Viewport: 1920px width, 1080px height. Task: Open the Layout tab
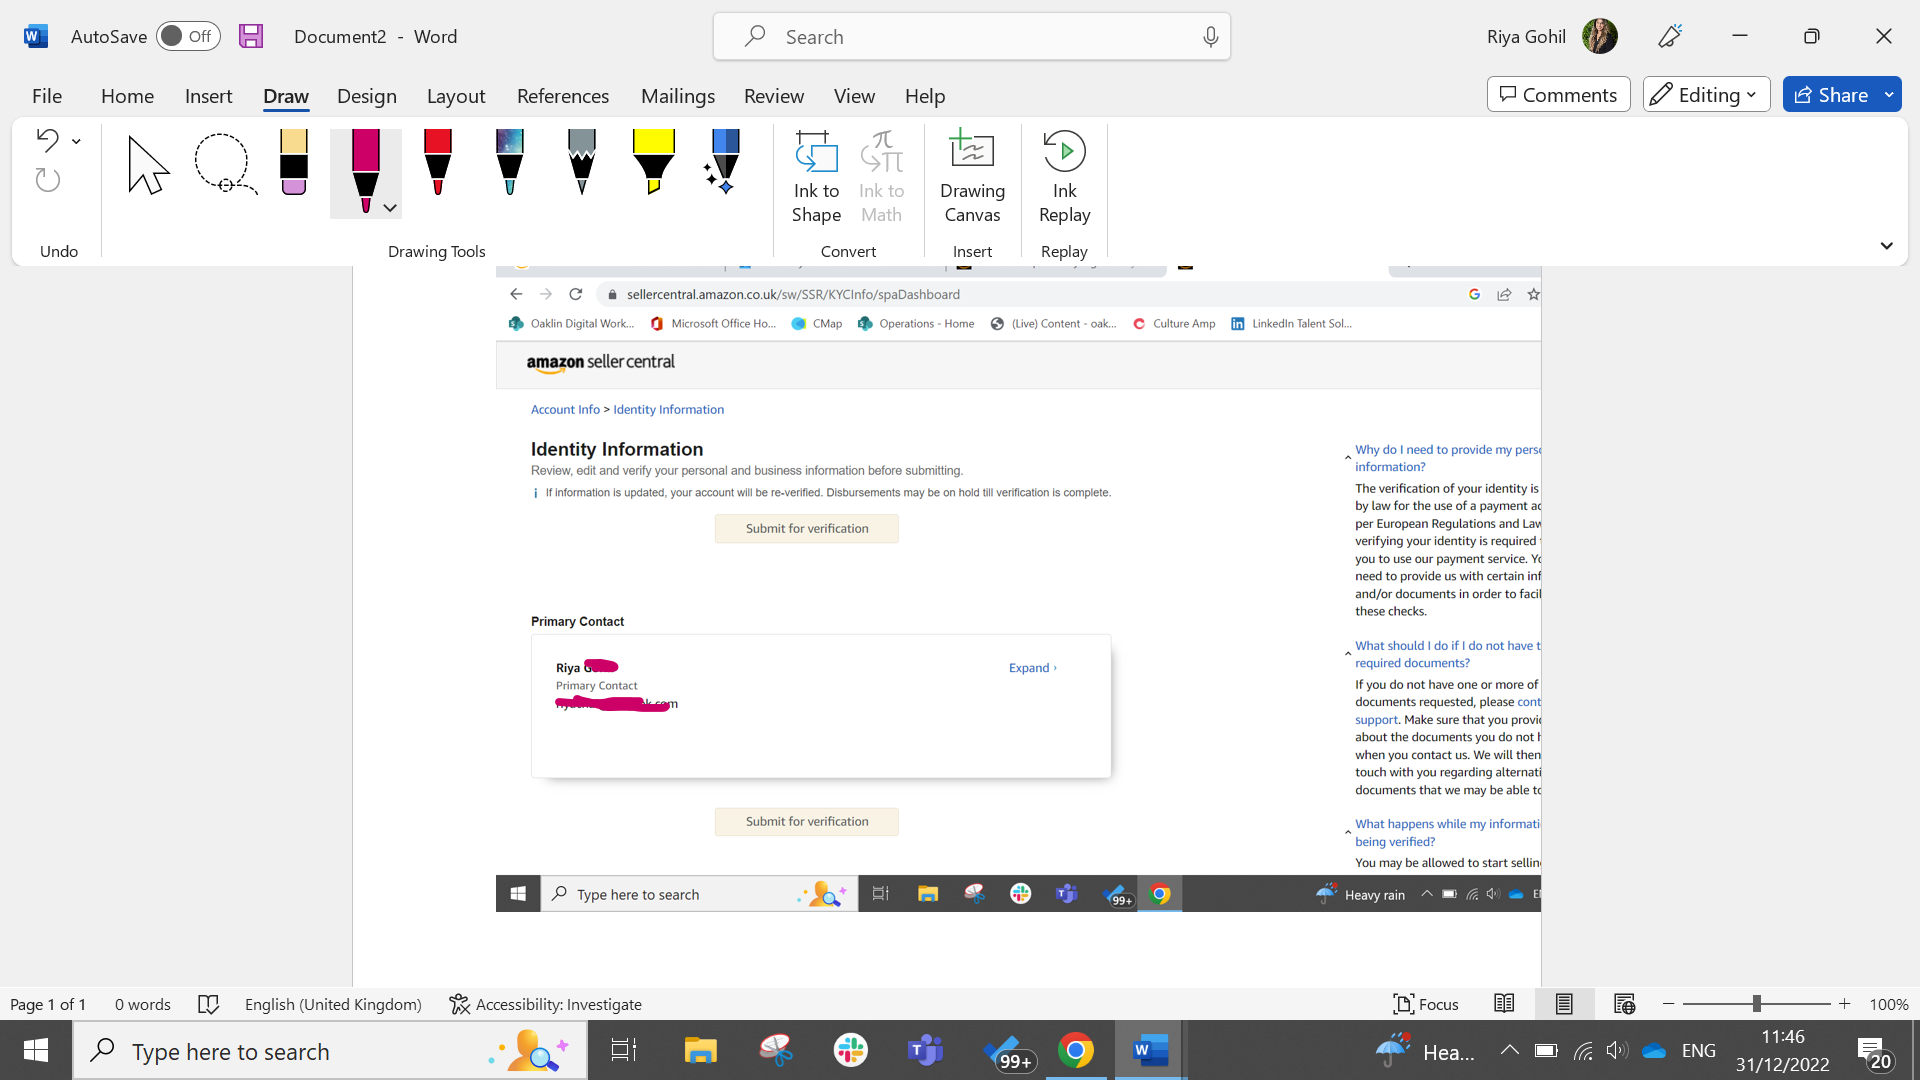(456, 96)
